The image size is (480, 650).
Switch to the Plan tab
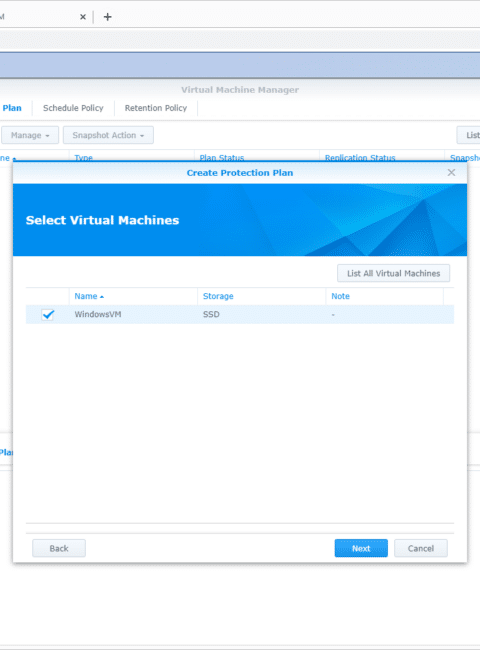tap(12, 108)
